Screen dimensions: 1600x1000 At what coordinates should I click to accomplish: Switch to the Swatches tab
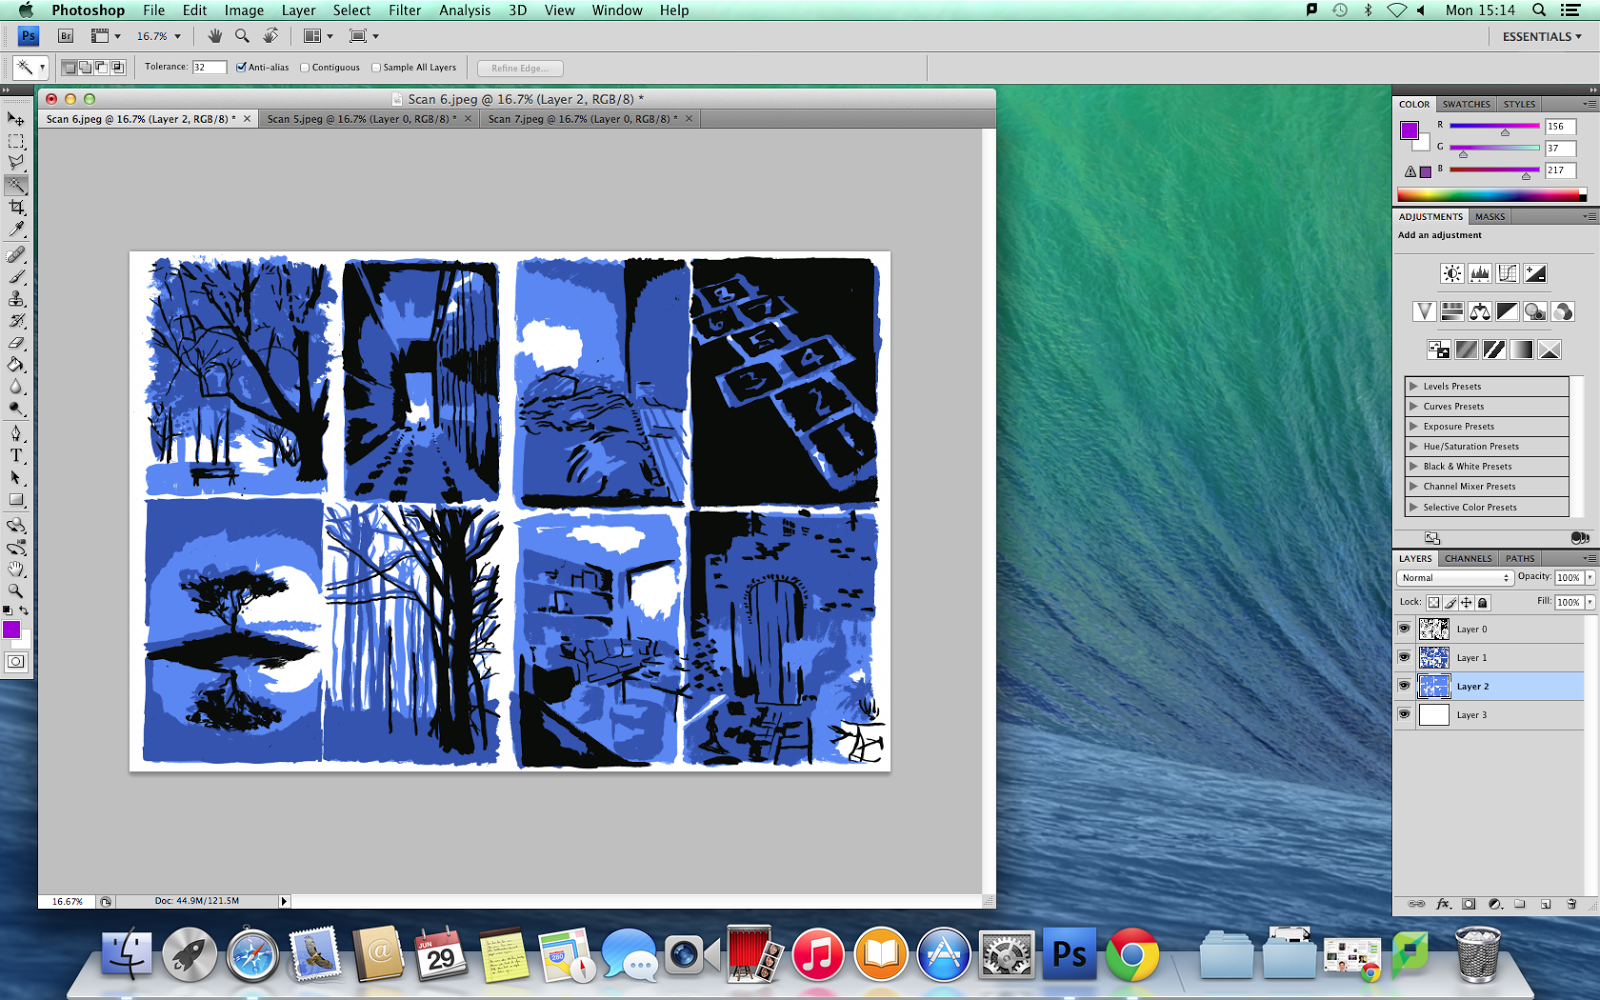click(1466, 104)
